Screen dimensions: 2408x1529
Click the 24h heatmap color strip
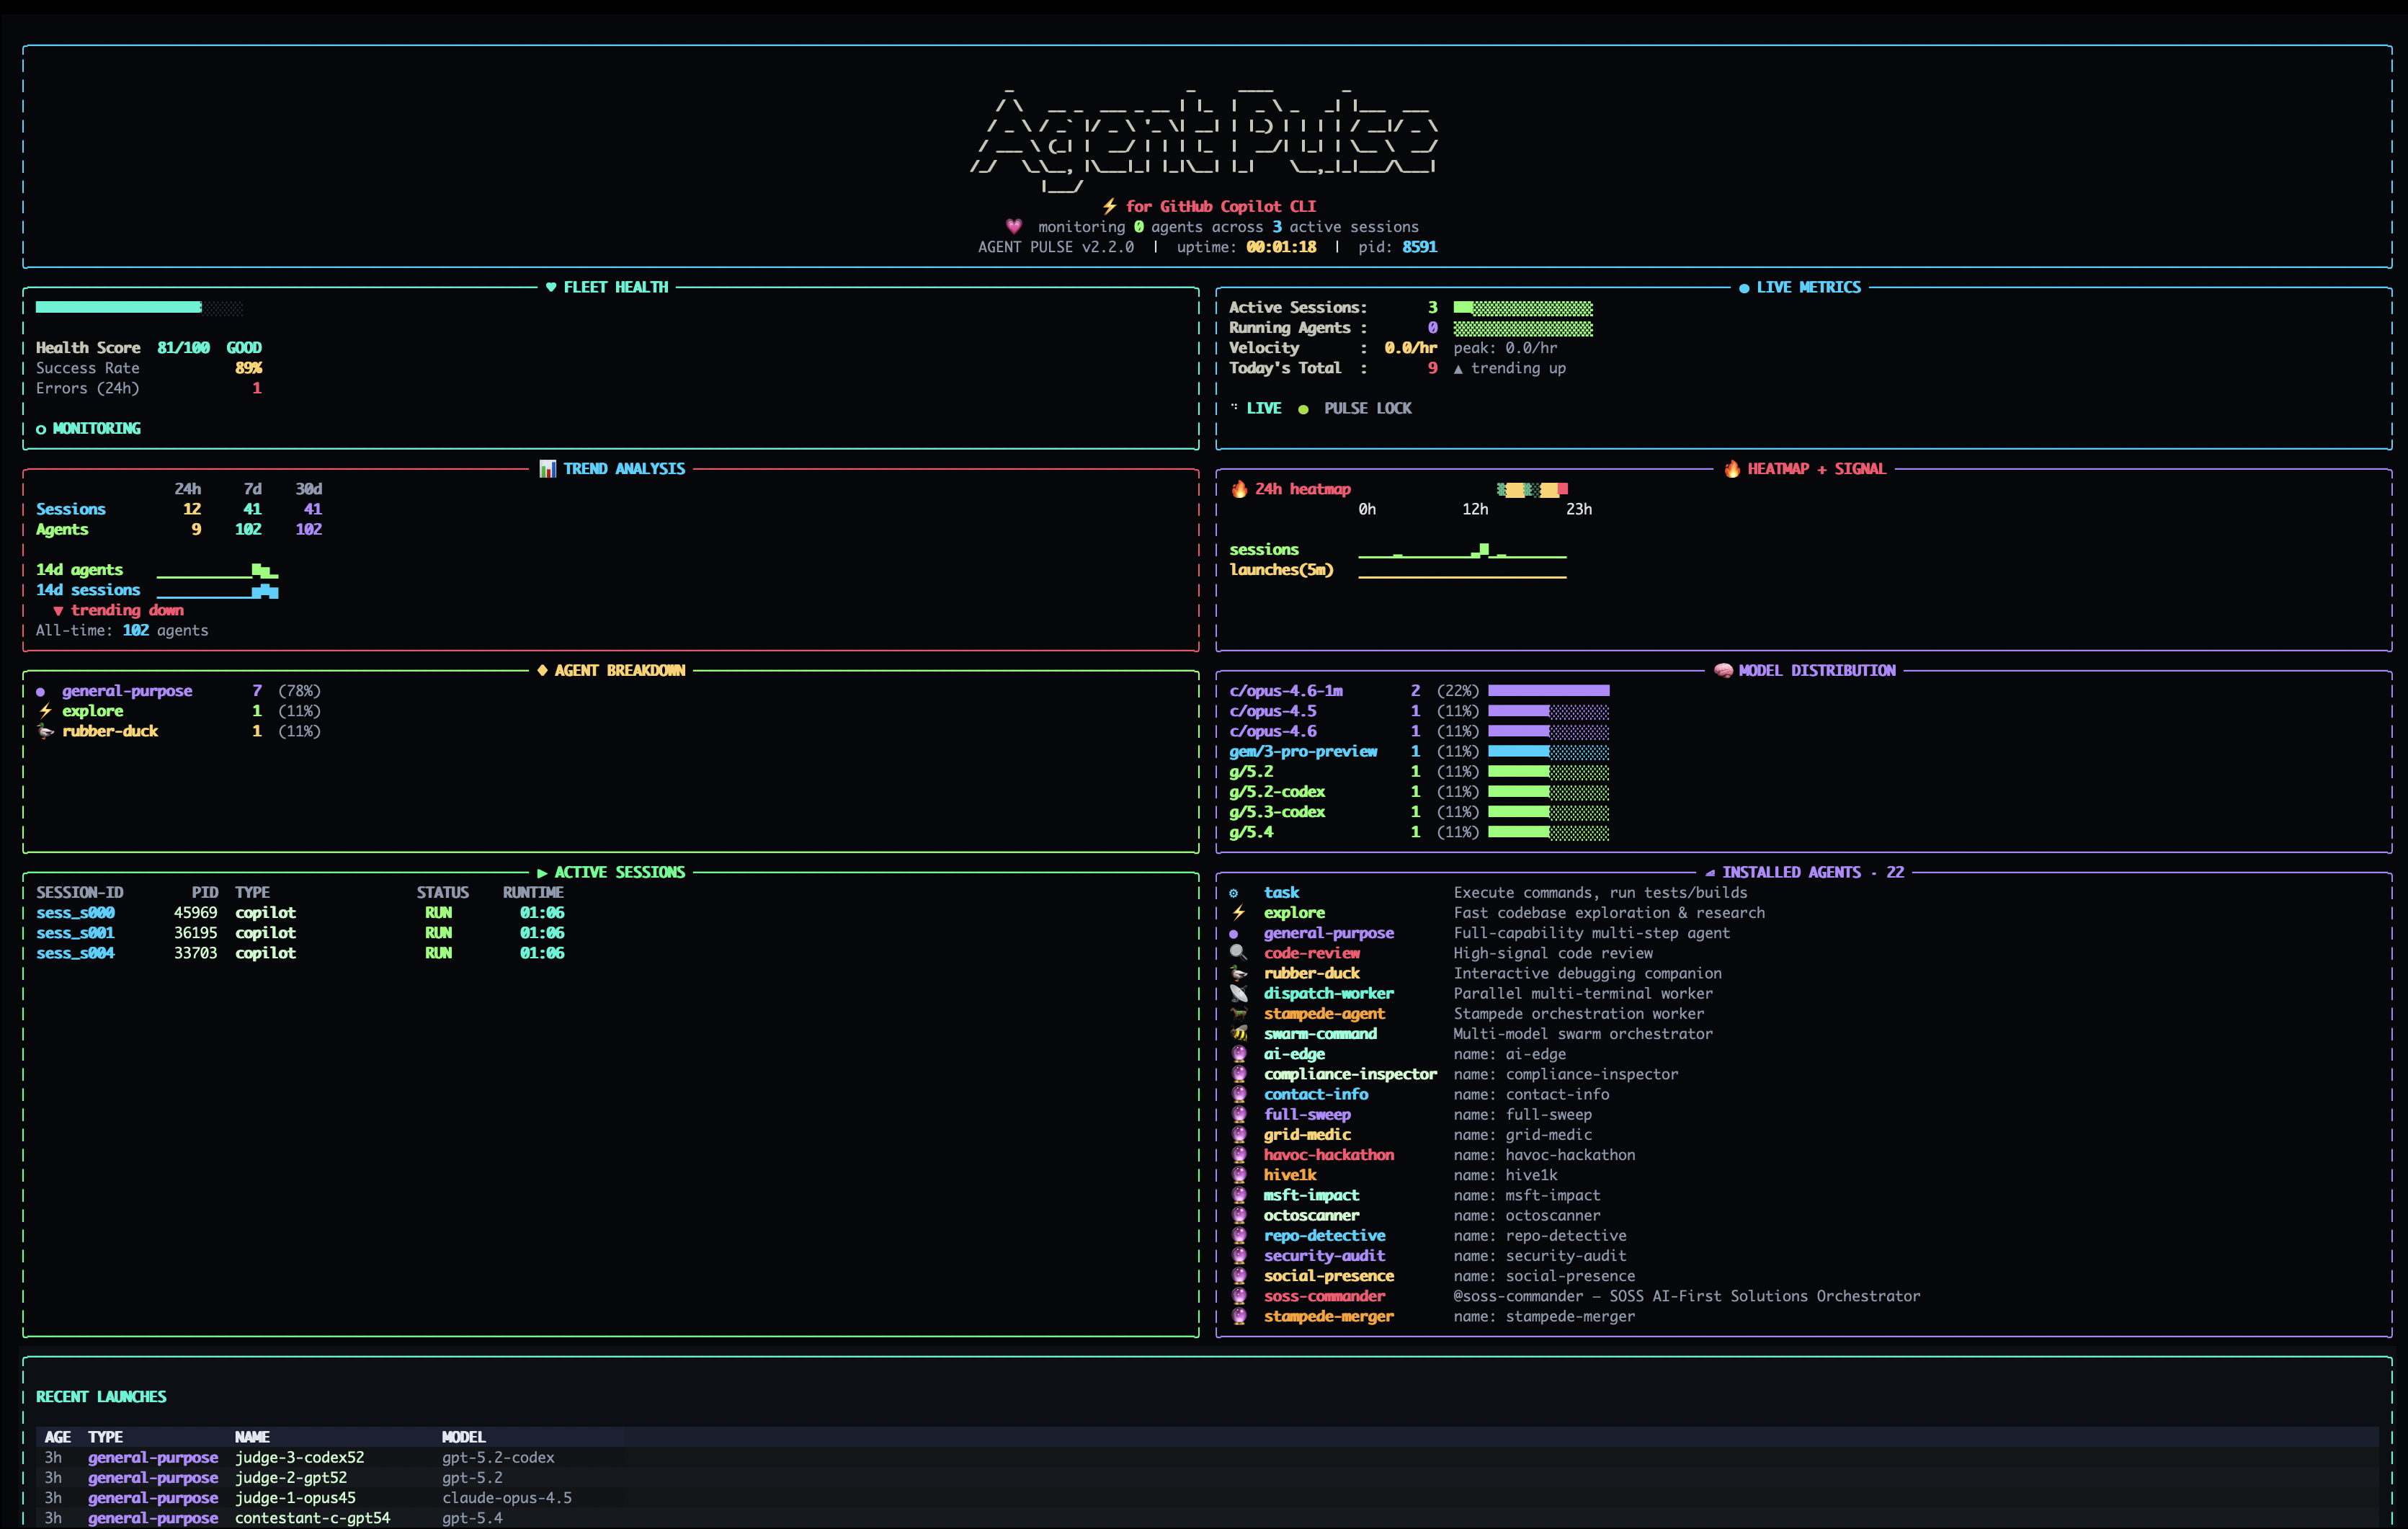coord(1532,489)
